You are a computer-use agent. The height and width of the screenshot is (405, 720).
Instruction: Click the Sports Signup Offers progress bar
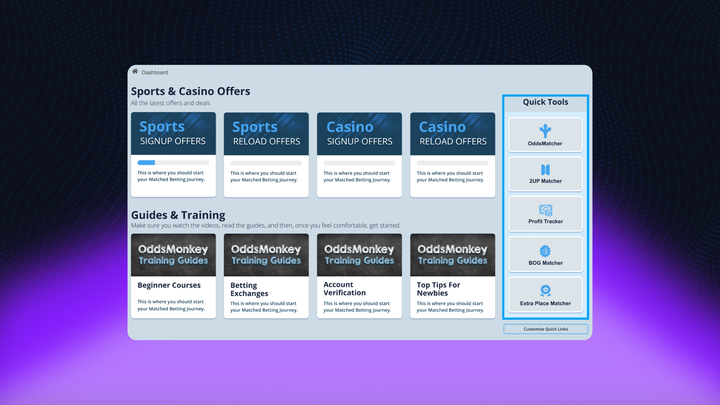[x=173, y=162]
